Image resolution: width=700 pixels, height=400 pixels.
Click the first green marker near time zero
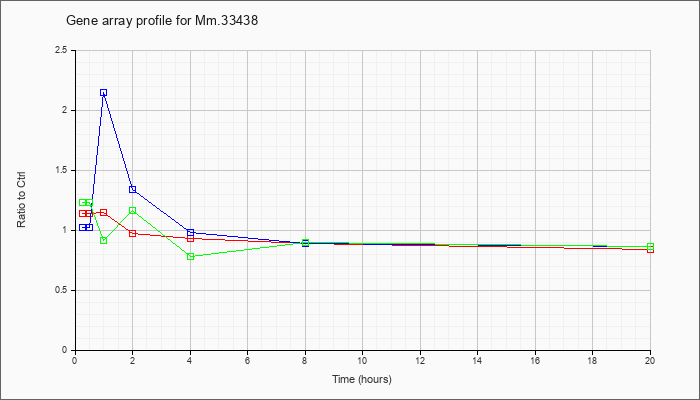click(x=83, y=202)
